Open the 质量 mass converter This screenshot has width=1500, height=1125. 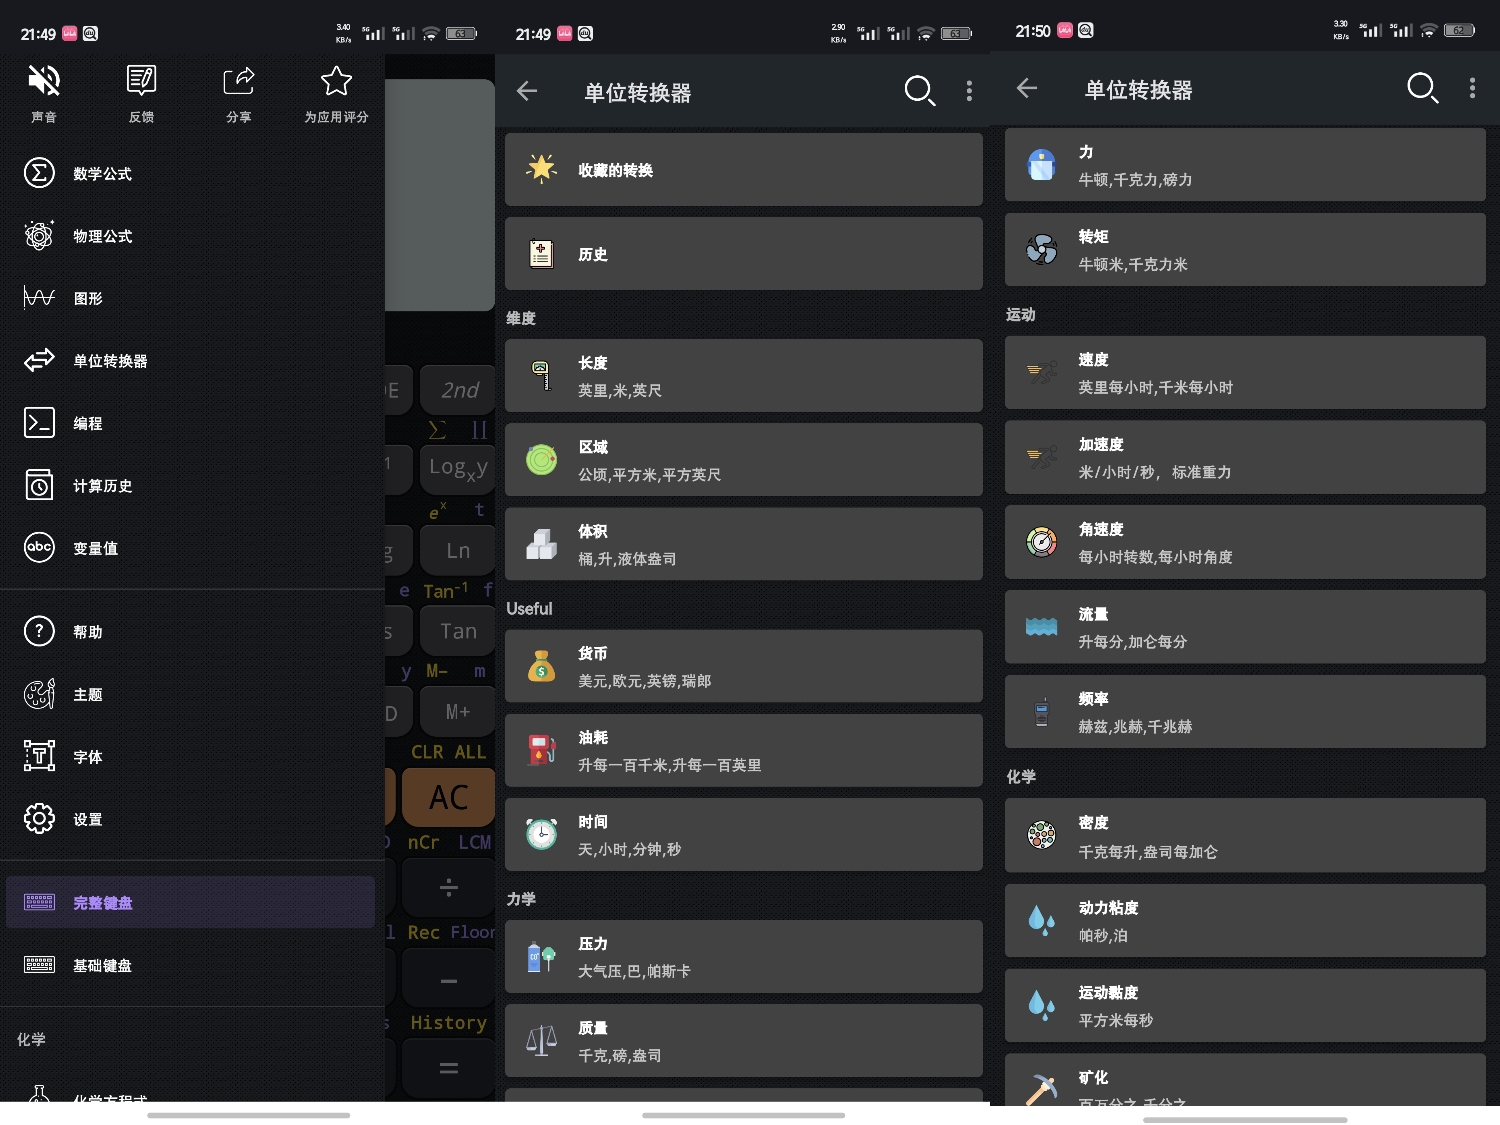[x=744, y=1041]
